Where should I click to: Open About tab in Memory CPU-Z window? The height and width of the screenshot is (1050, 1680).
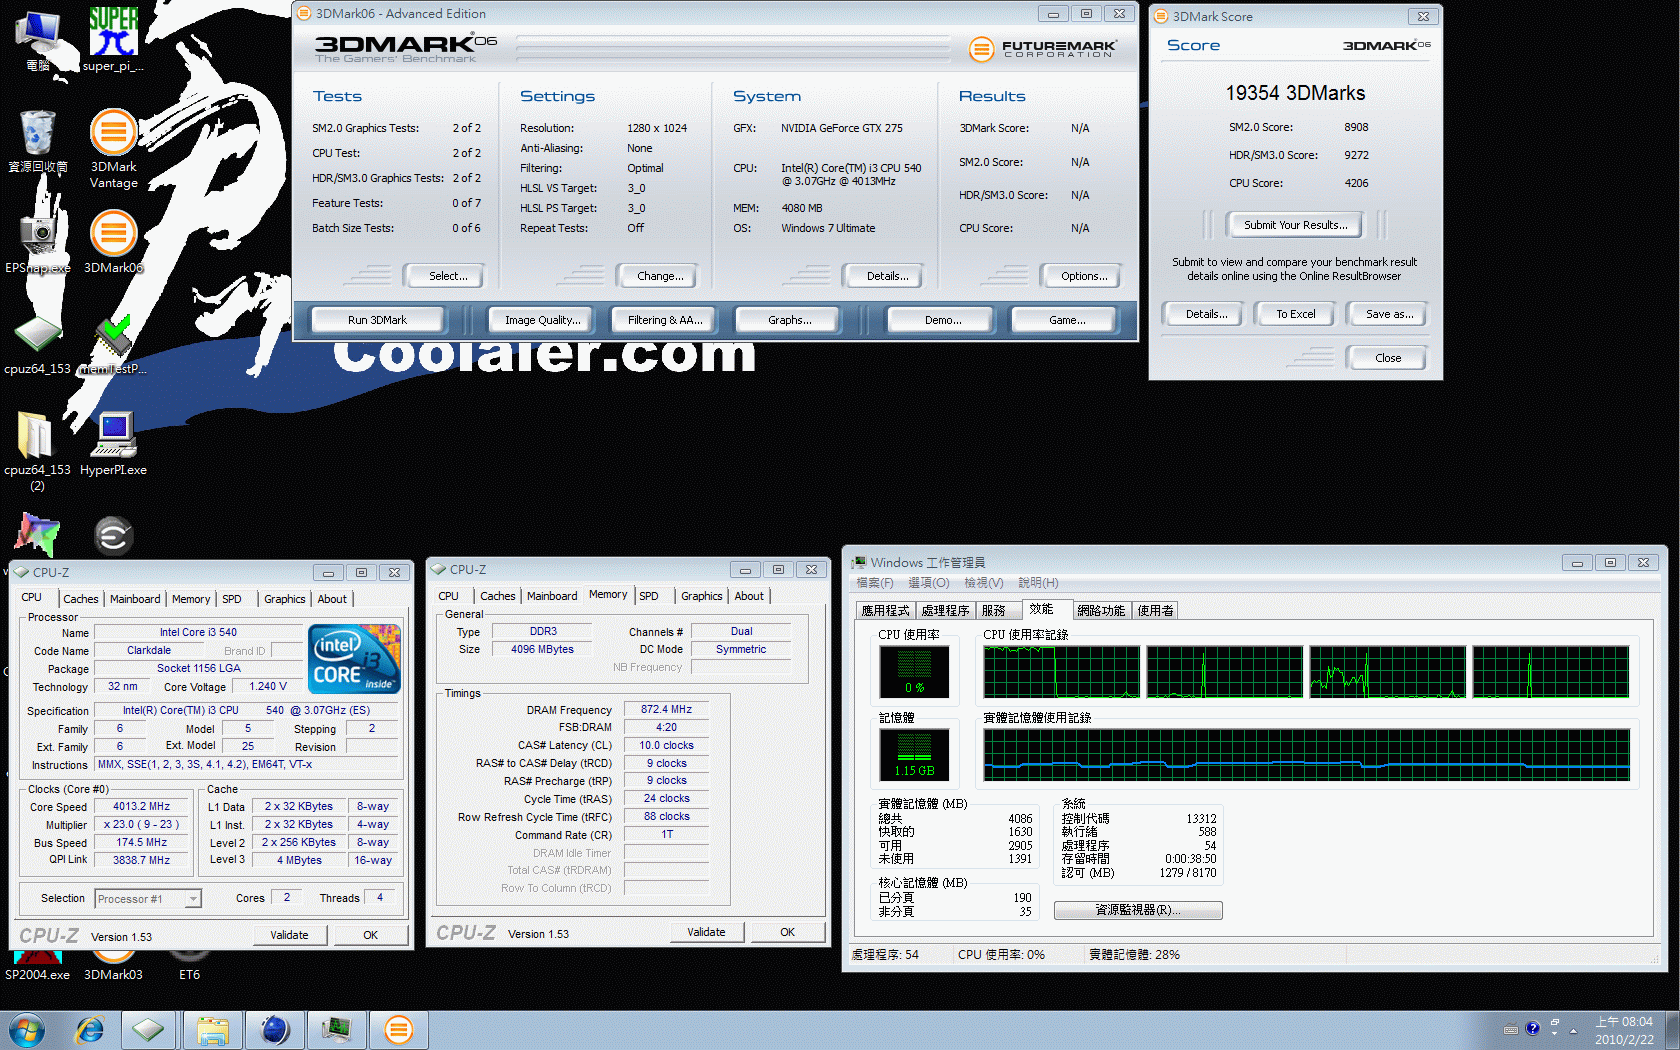tap(749, 596)
